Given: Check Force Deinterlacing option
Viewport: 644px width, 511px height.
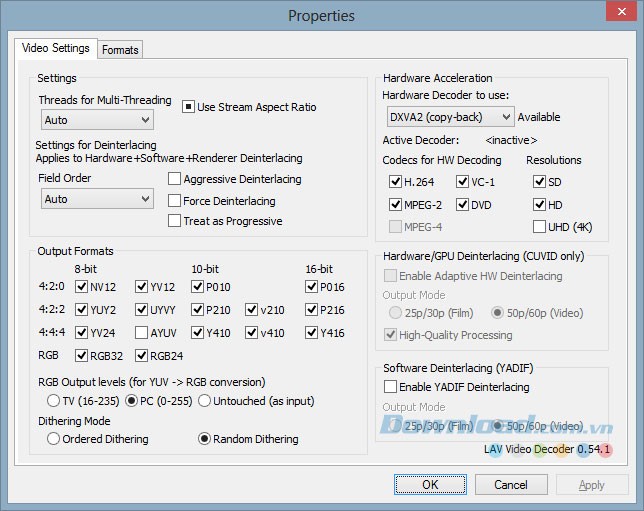Looking at the screenshot, I should 175,201.
